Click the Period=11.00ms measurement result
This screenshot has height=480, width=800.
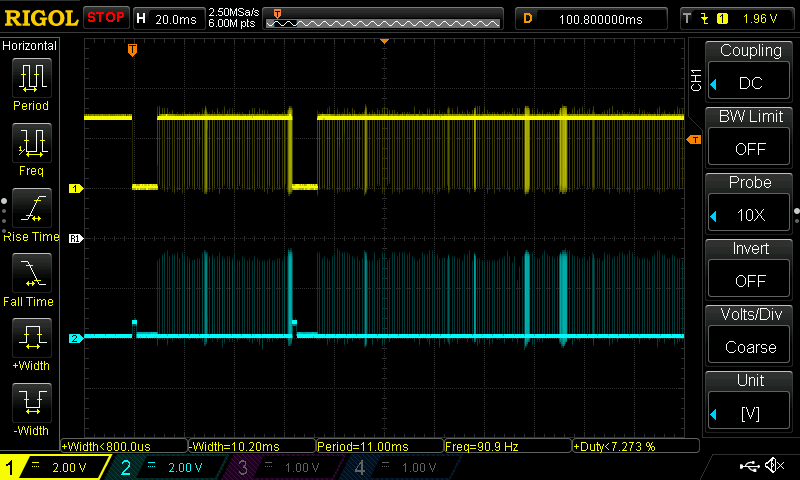pyautogui.click(x=380, y=446)
